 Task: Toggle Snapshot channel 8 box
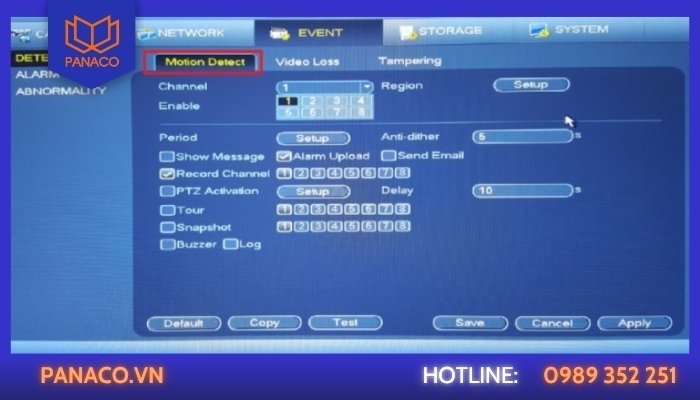tap(403, 227)
